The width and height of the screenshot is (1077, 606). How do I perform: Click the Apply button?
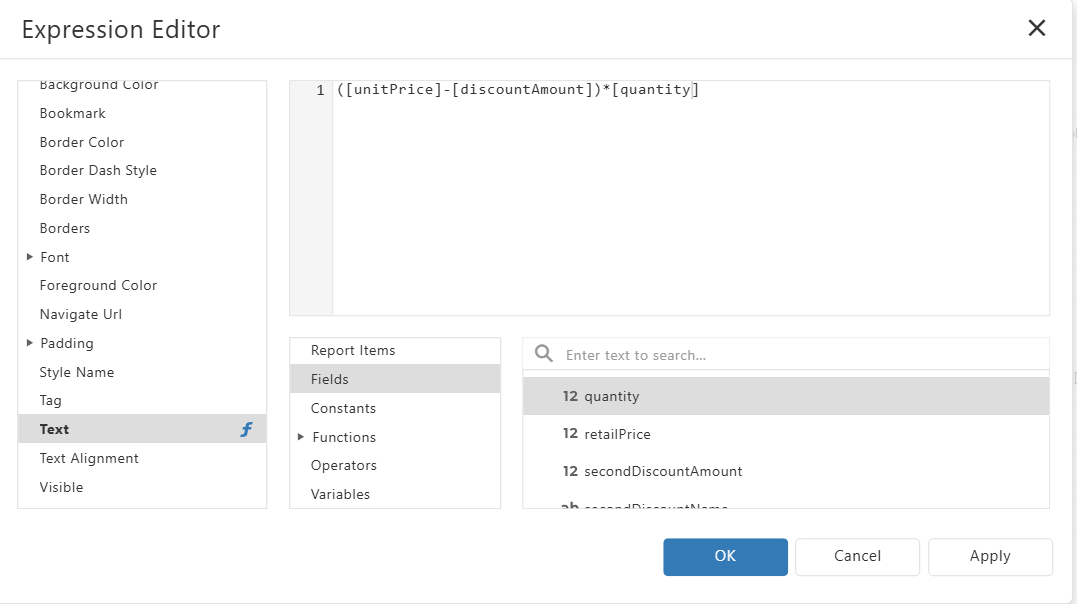tap(989, 557)
